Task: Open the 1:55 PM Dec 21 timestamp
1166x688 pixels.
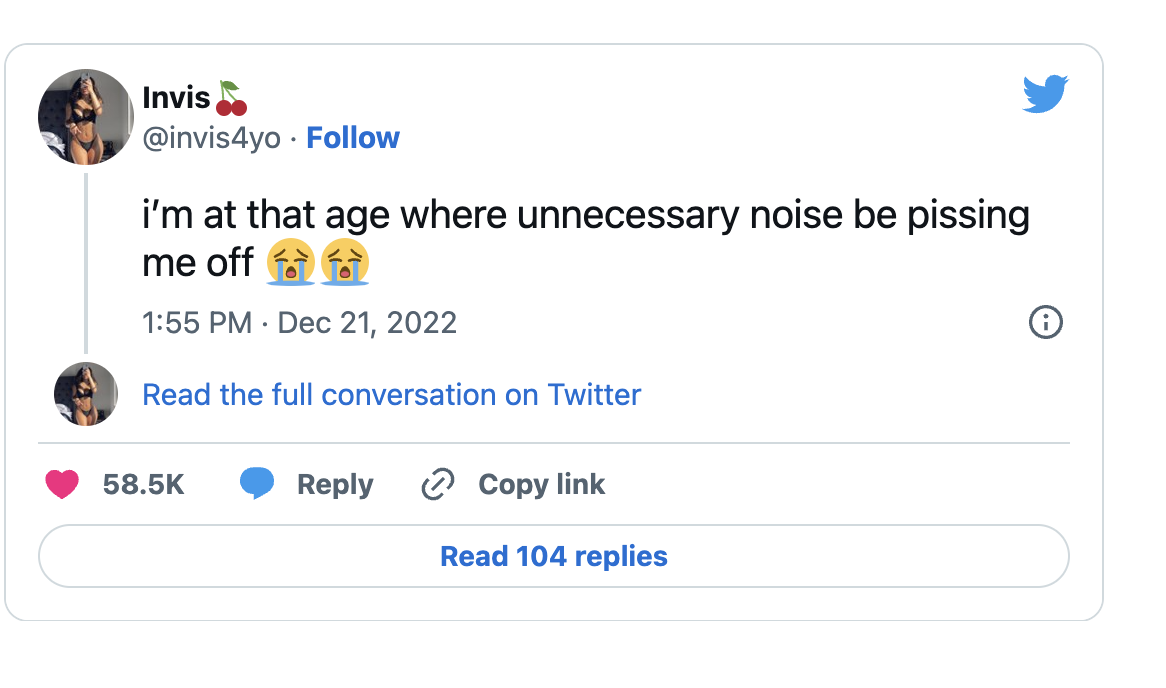Action: 300,323
